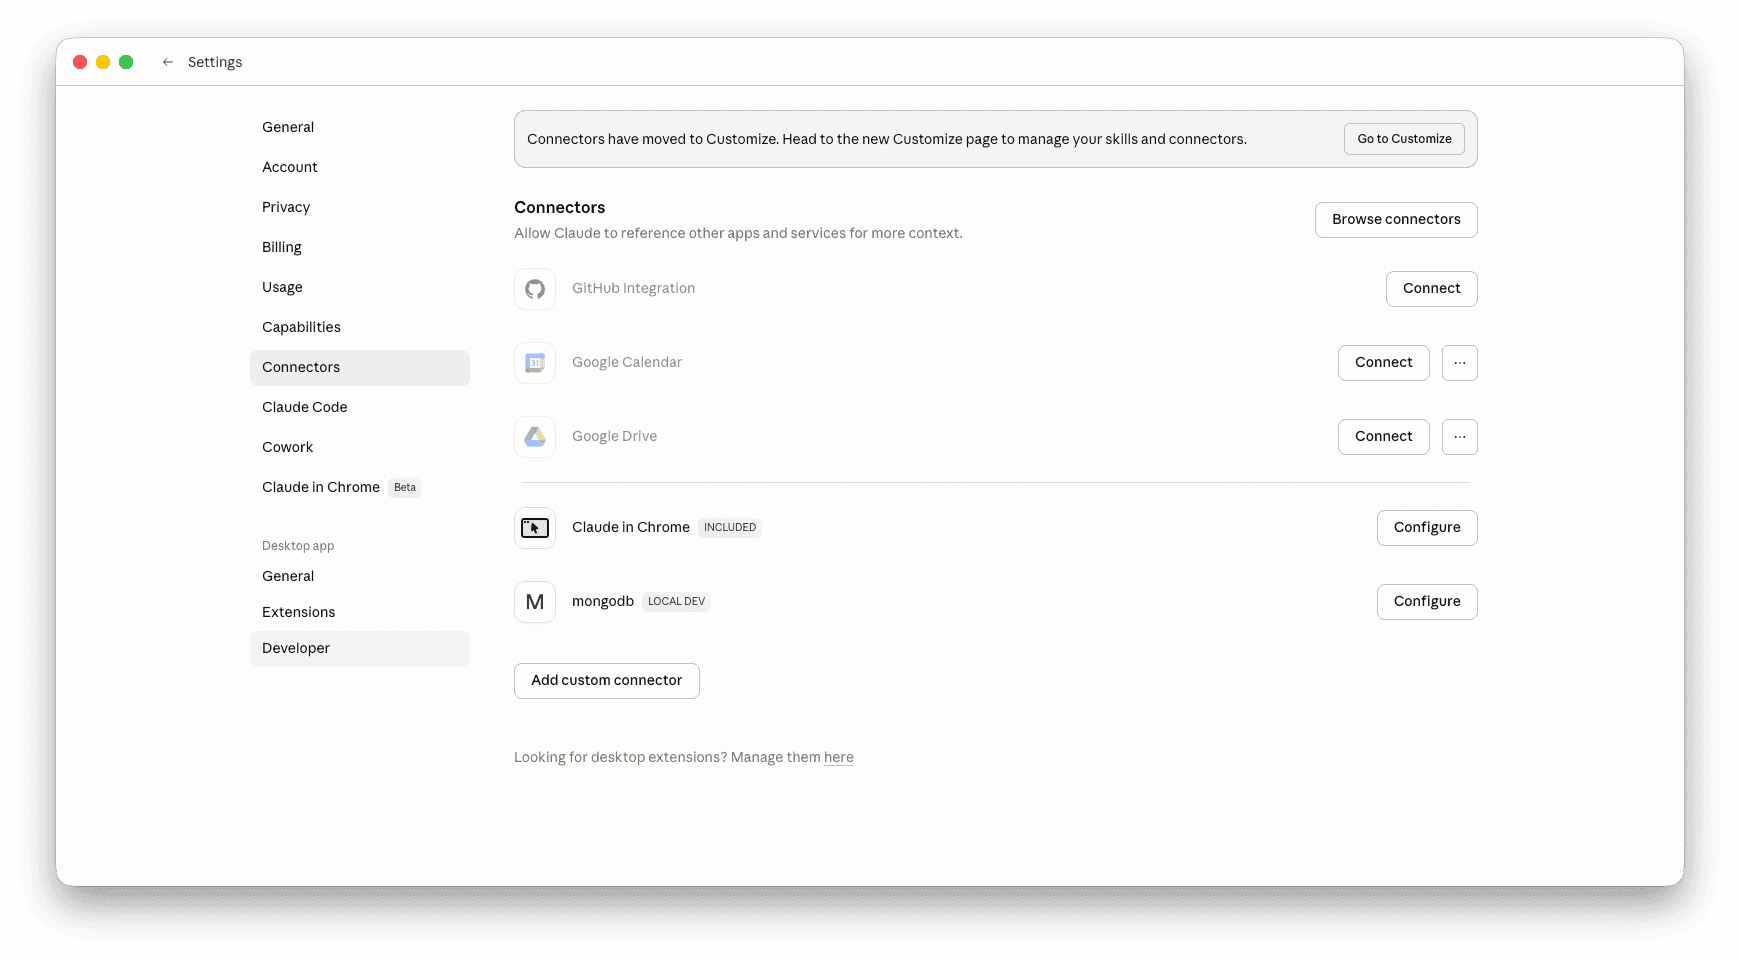
Task: Open the Claude Code settings section
Action: 304,407
